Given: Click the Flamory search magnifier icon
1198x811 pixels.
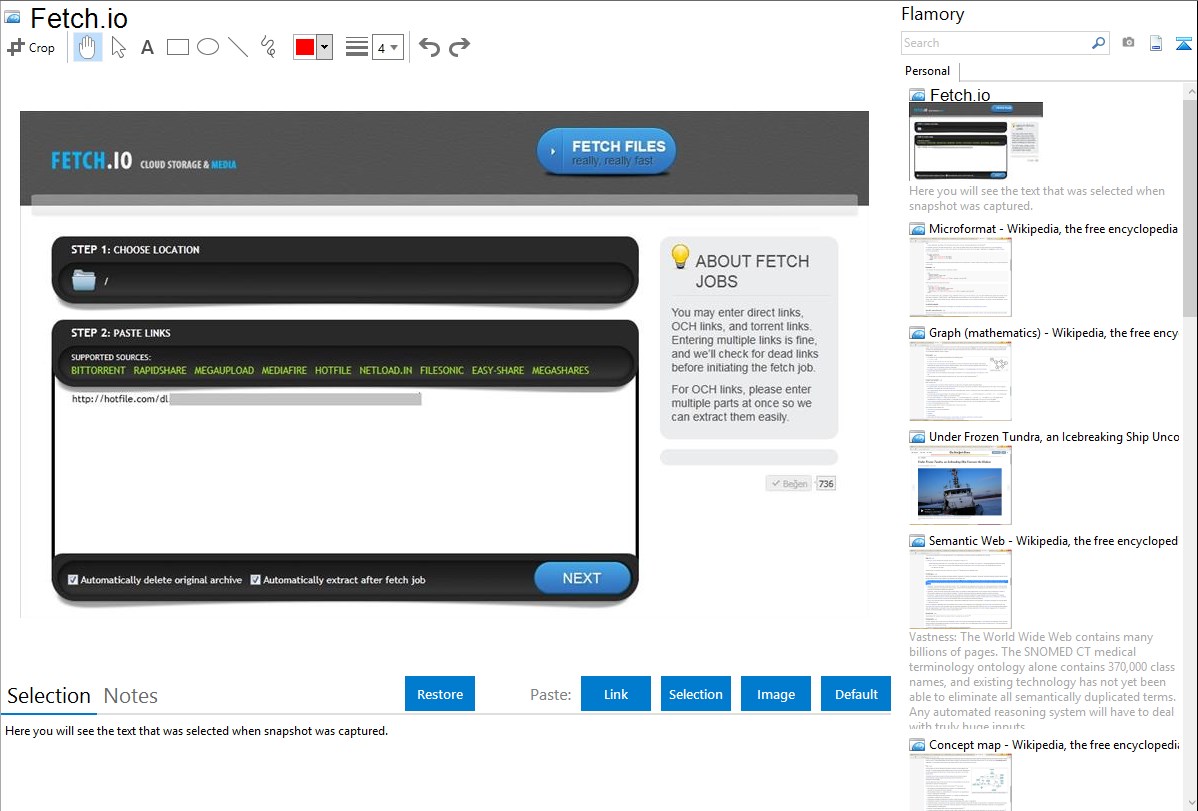Looking at the screenshot, I should [x=1098, y=43].
